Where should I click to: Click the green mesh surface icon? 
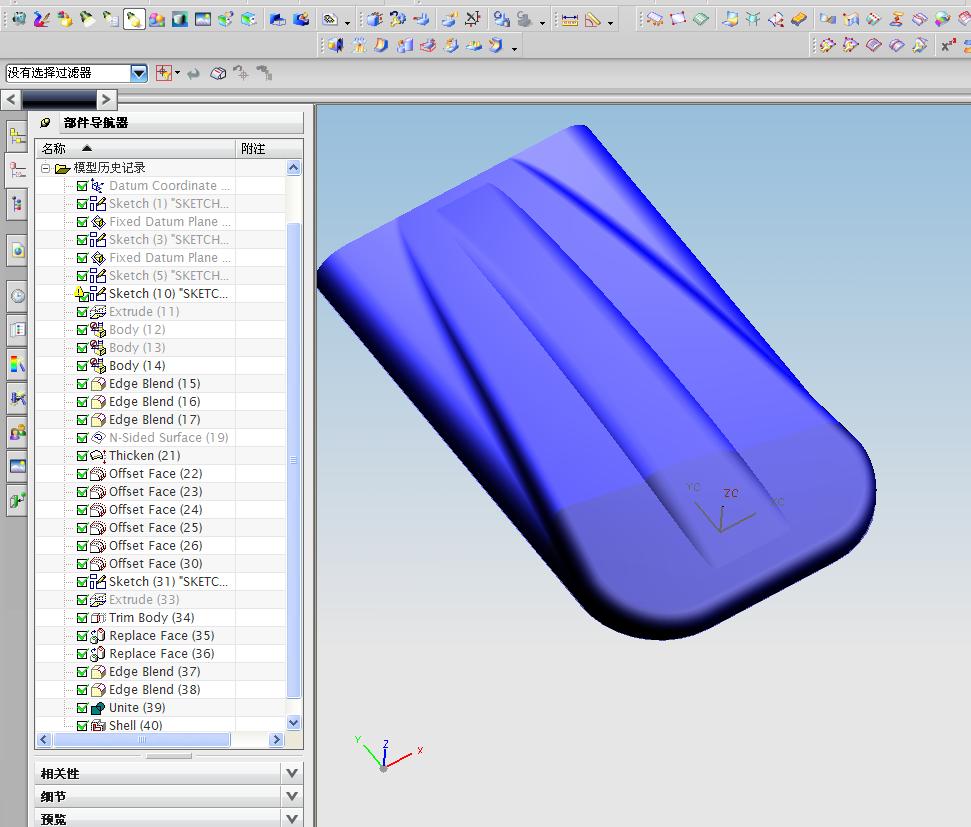pyautogui.click(x=702, y=20)
